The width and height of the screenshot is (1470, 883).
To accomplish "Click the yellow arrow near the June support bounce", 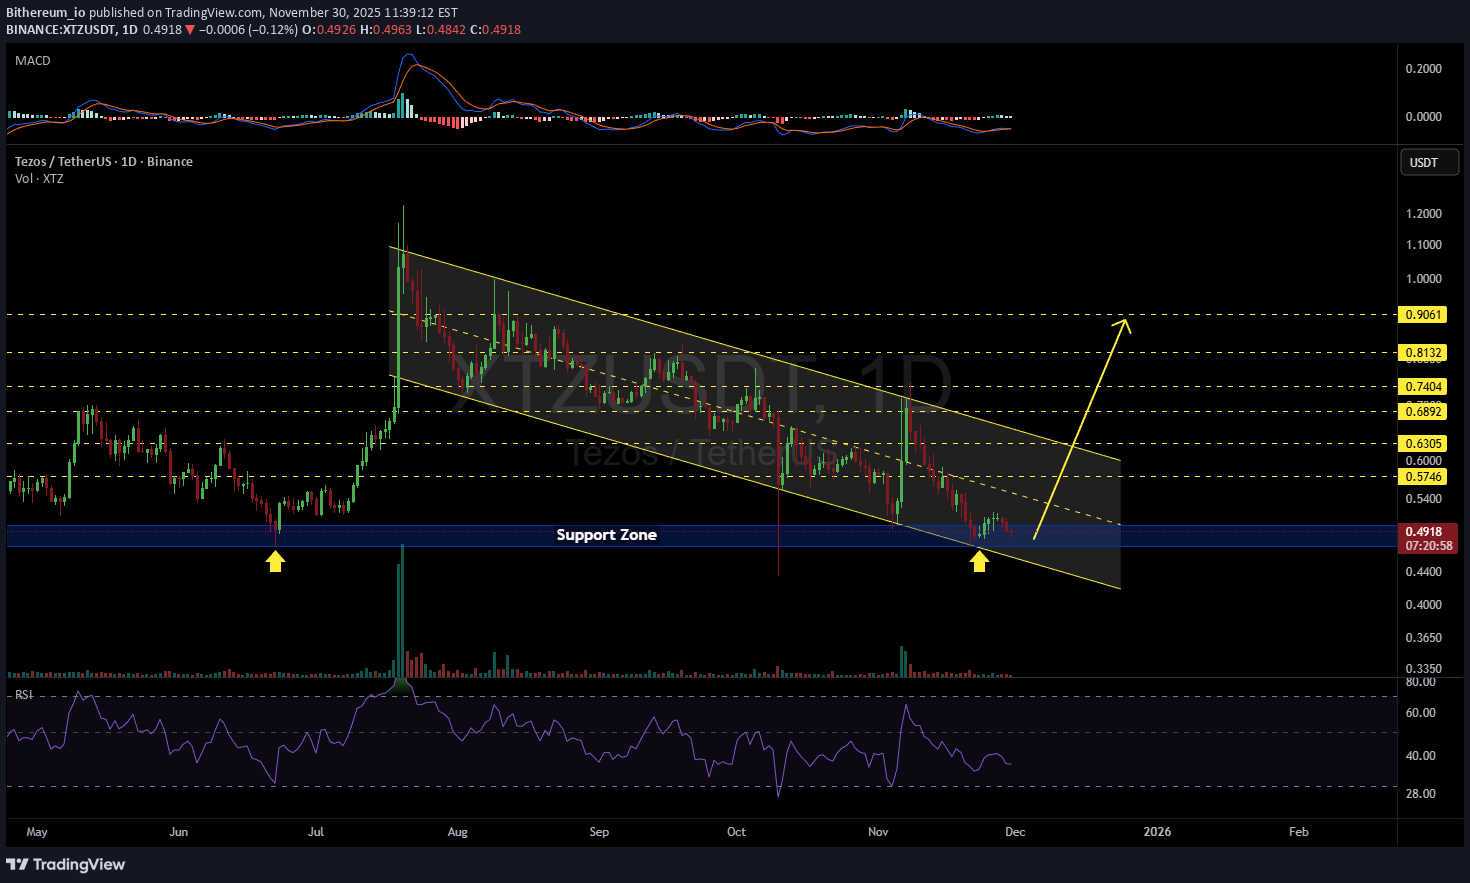I will coord(276,561).
